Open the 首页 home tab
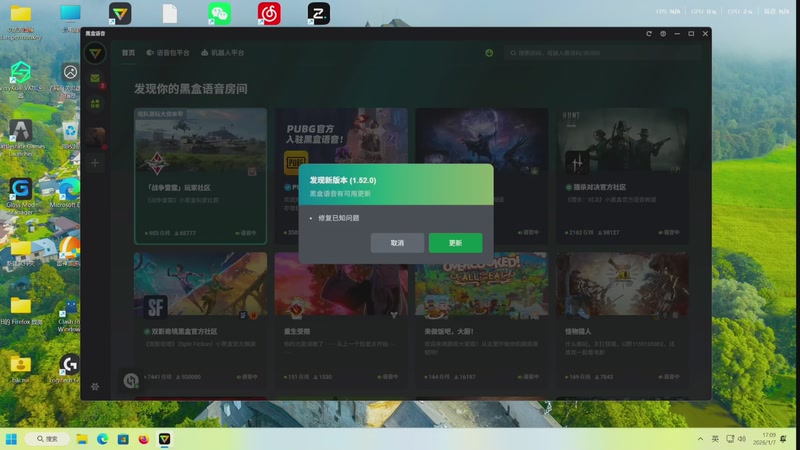Image resolution: width=800 pixels, height=450 pixels. [x=128, y=53]
